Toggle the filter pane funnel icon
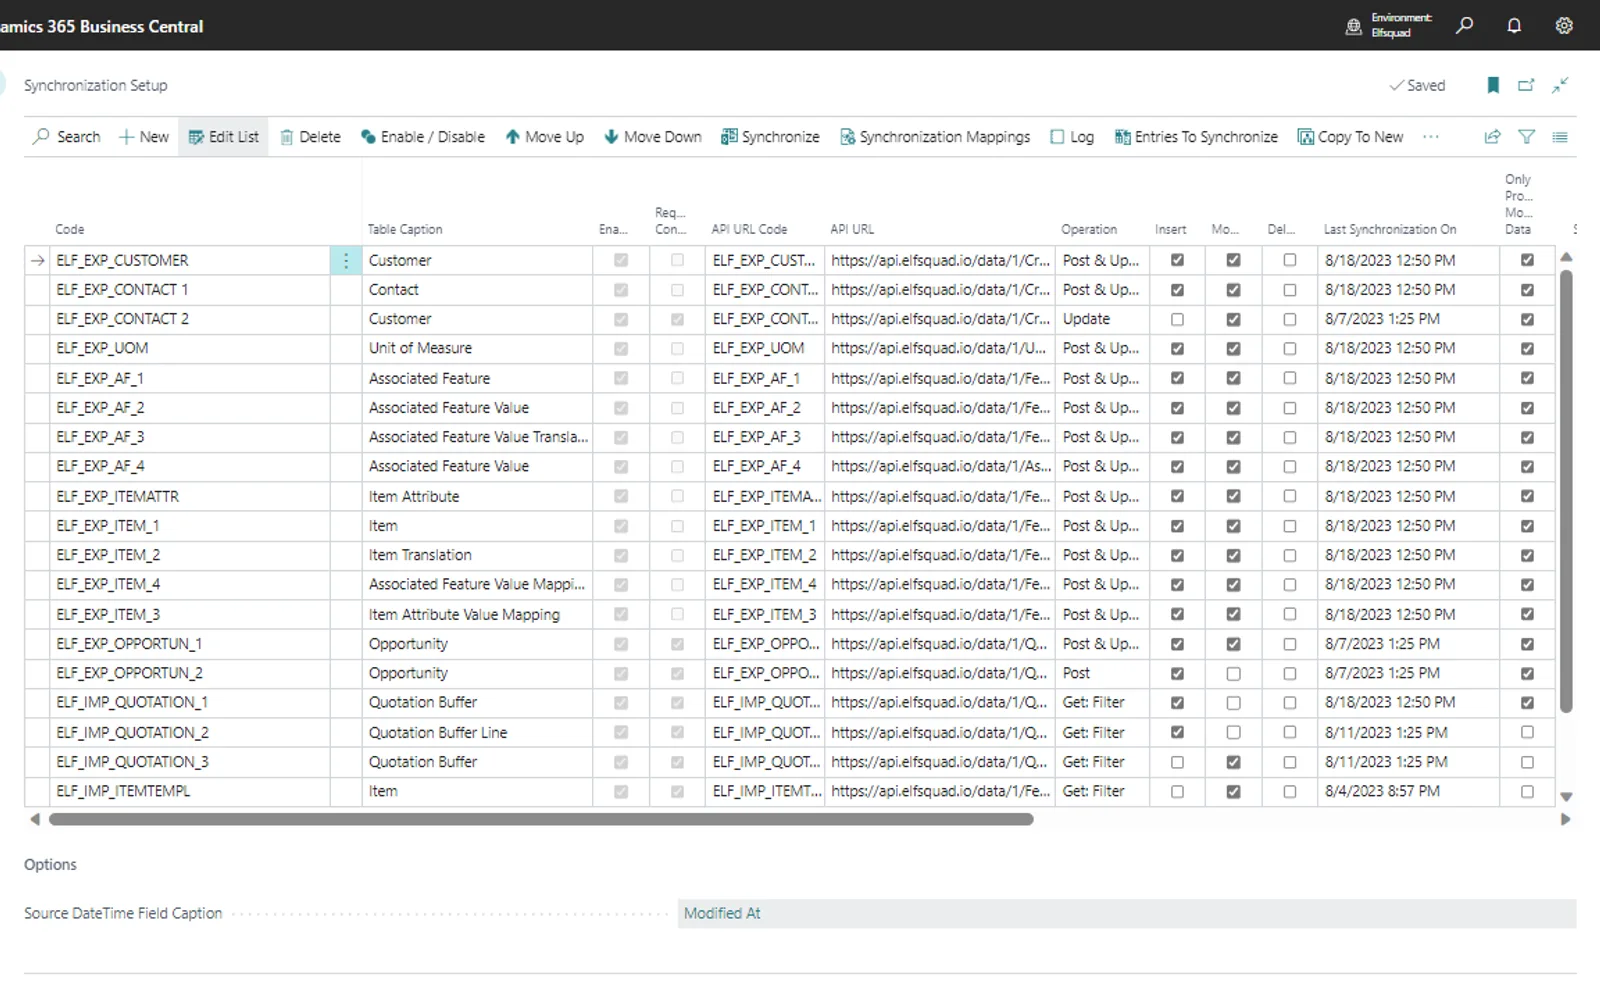This screenshot has height=1000, width=1600. tap(1526, 137)
